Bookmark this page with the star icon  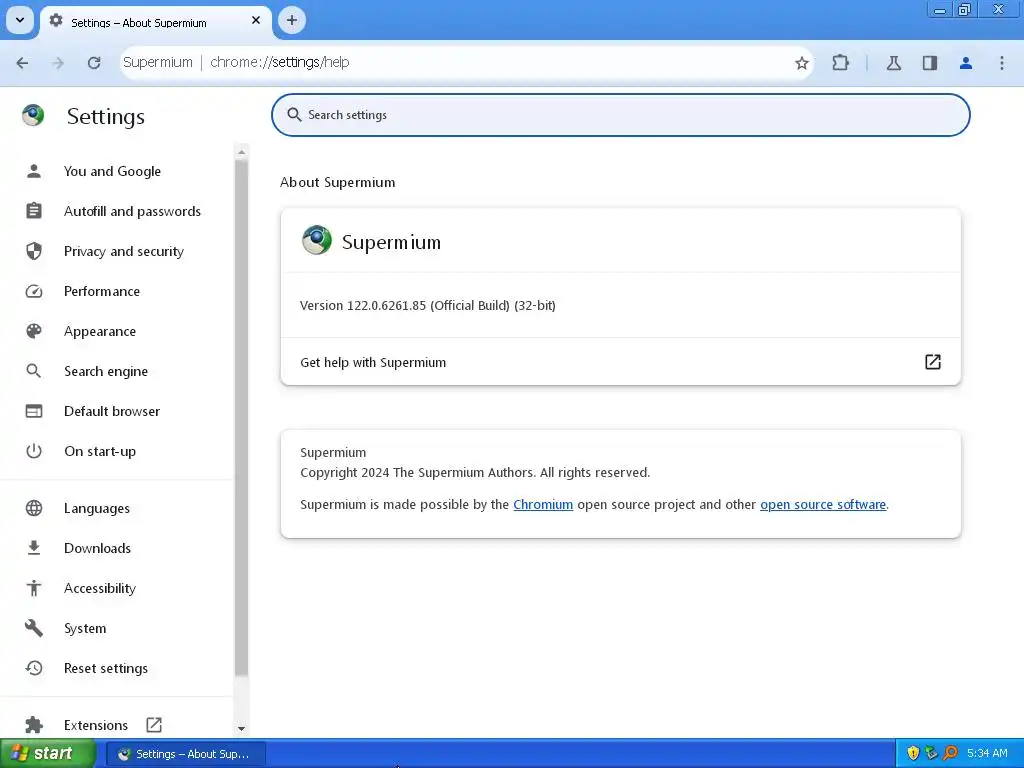tap(802, 63)
